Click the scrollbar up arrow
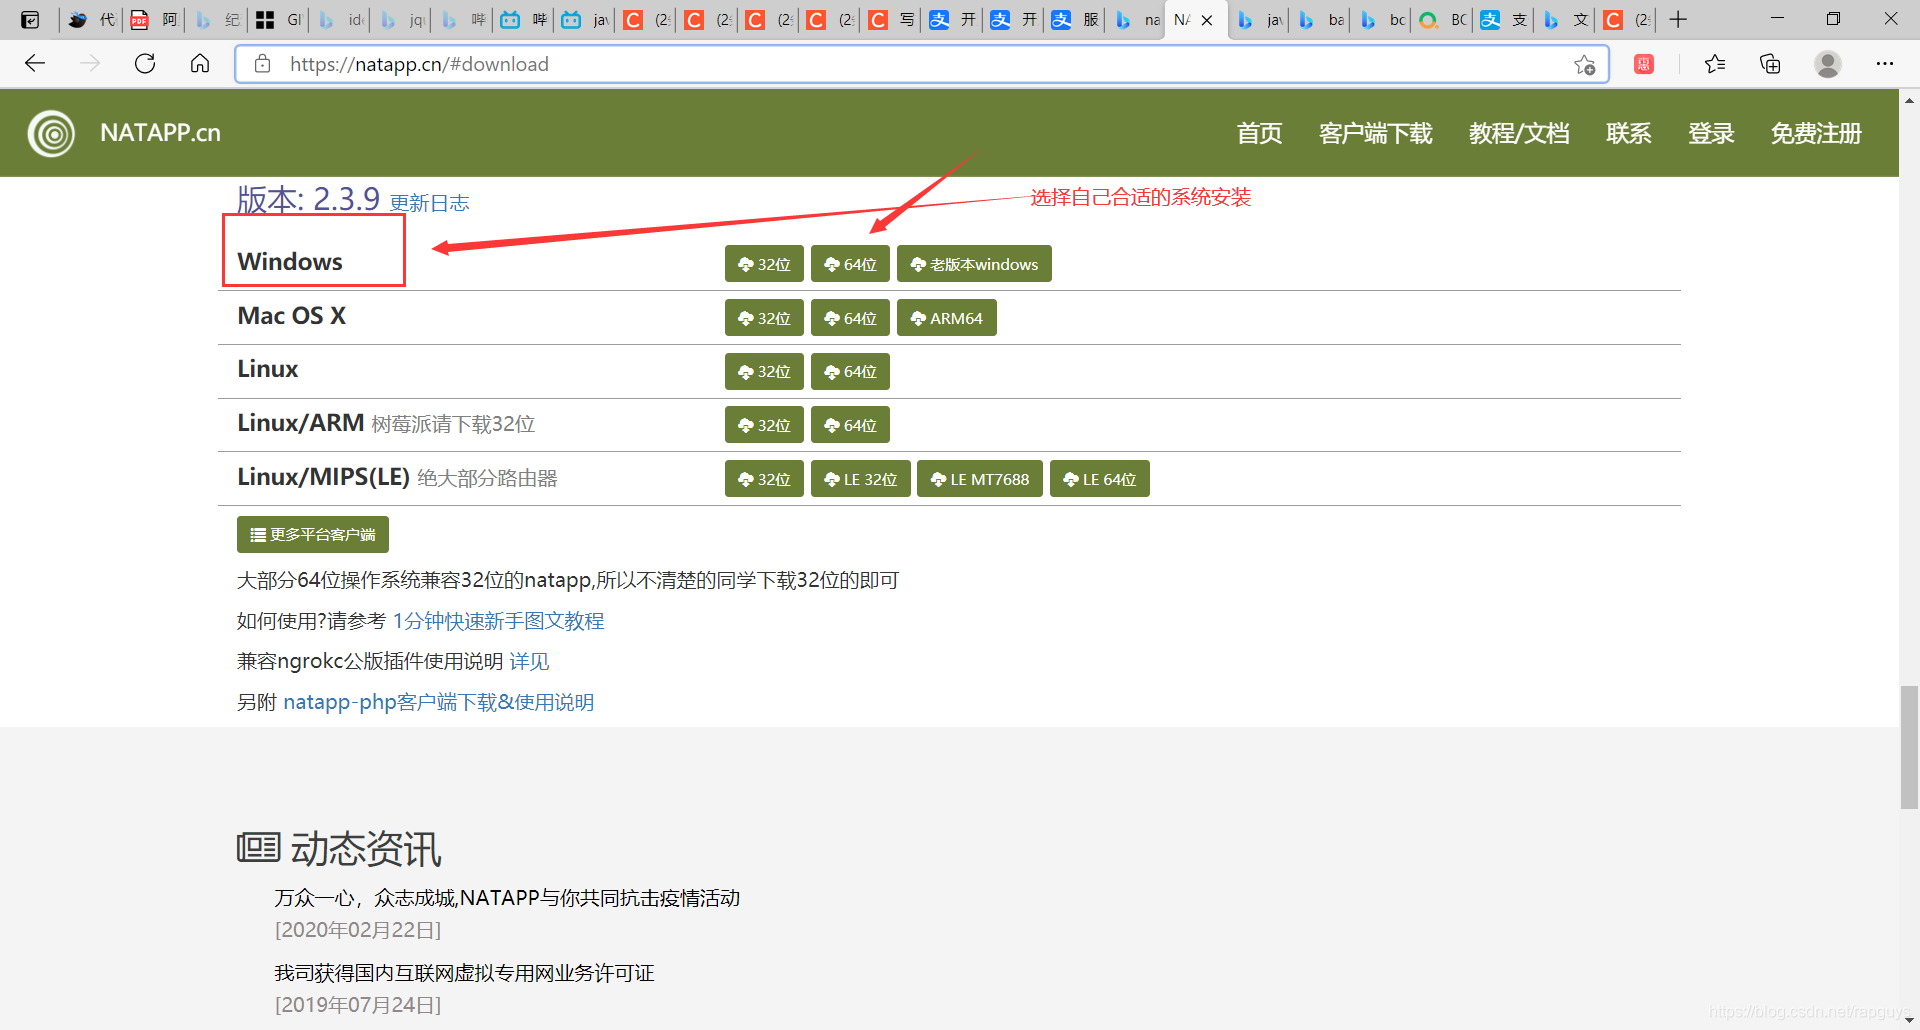 (1909, 100)
